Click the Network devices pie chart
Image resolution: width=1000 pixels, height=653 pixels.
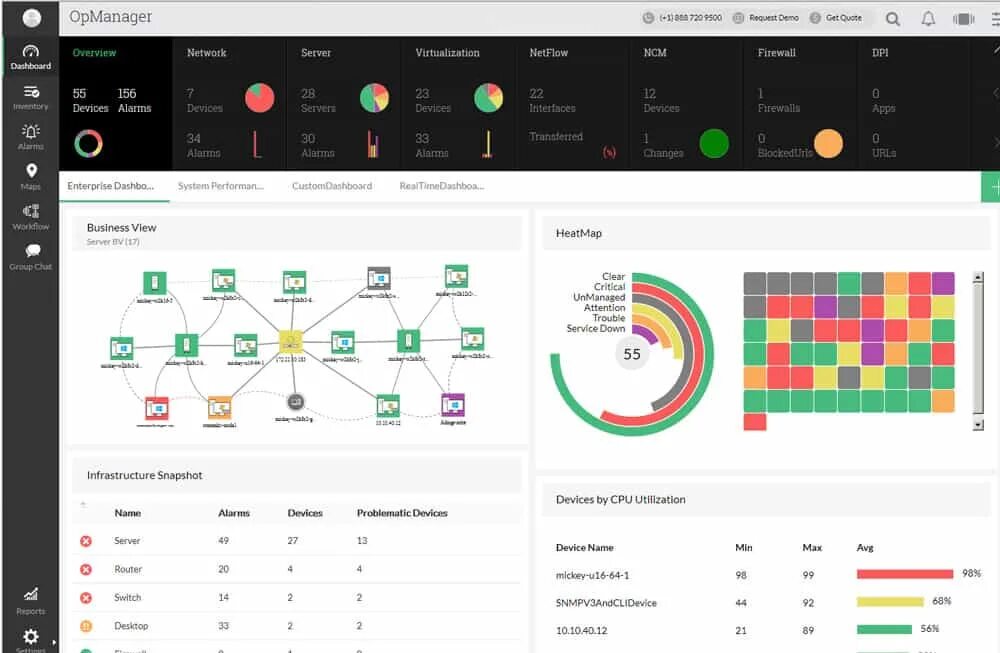click(x=260, y=98)
